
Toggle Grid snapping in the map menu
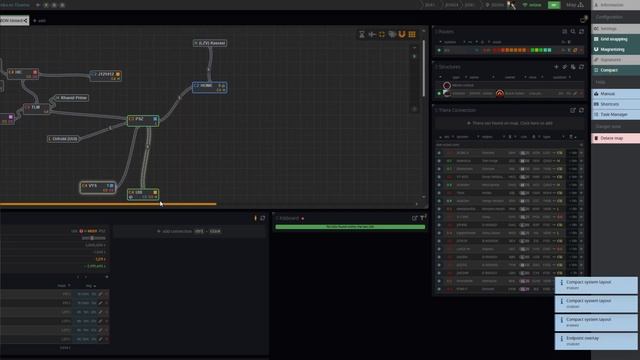[616, 39]
